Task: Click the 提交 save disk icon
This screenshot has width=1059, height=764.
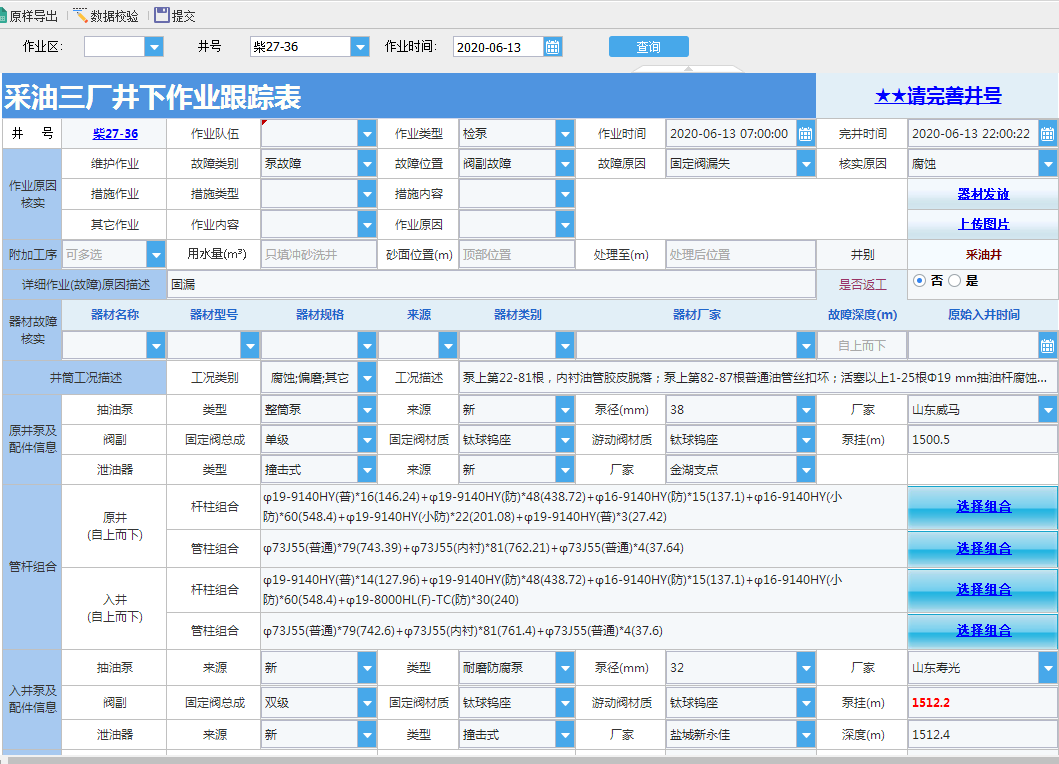Action: click(162, 16)
